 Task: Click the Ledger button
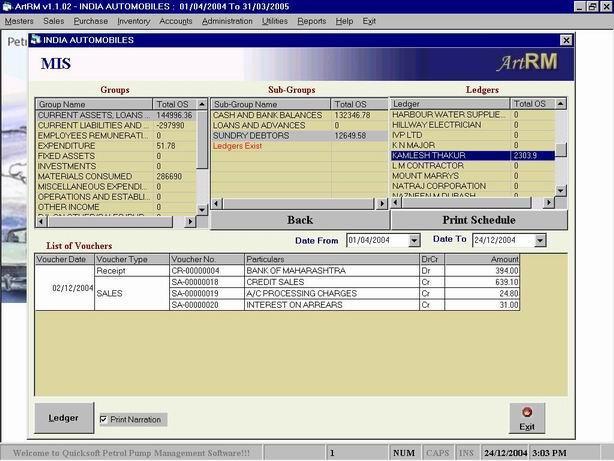point(64,418)
